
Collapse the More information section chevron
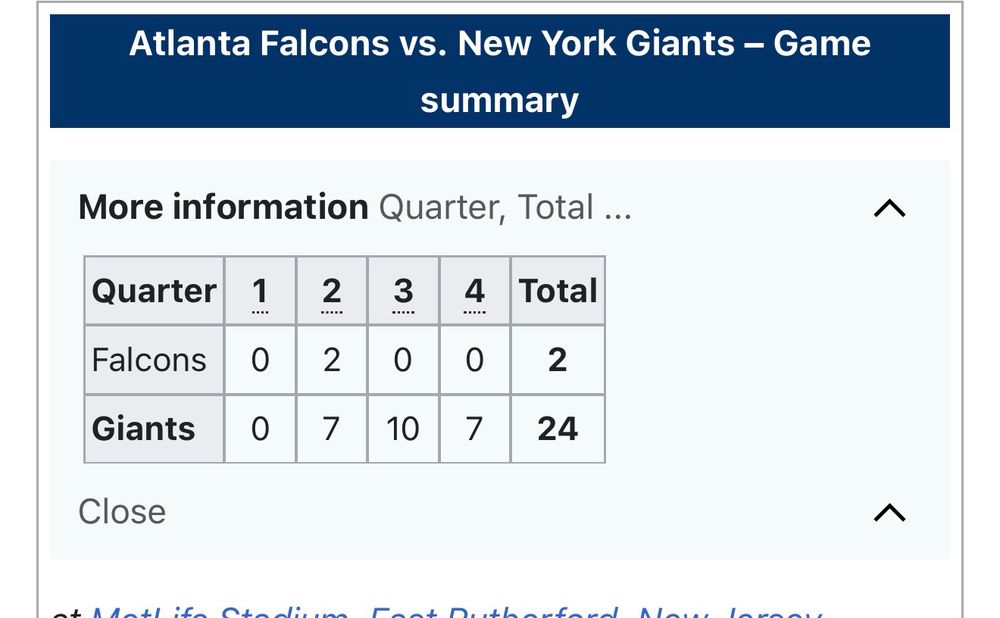click(889, 208)
